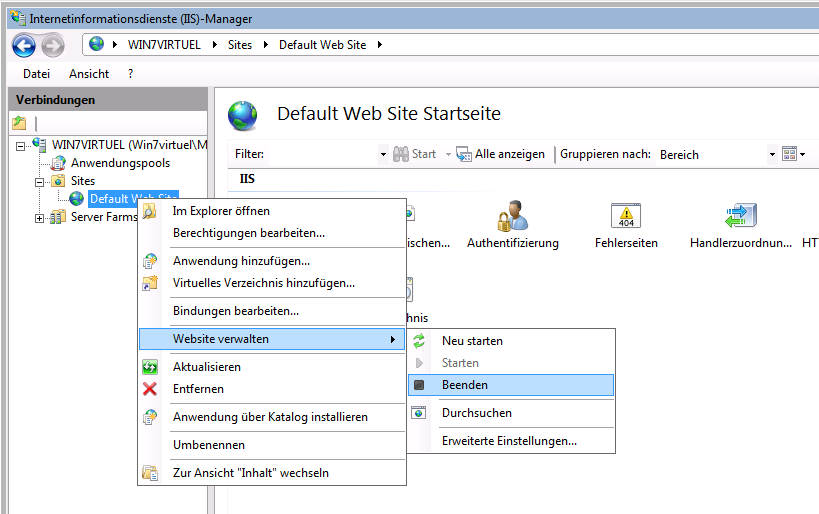Click the Zur Ansicht Inhalt wechseln icon
The height and width of the screenshot is (514, 819).
pos(150,473)
